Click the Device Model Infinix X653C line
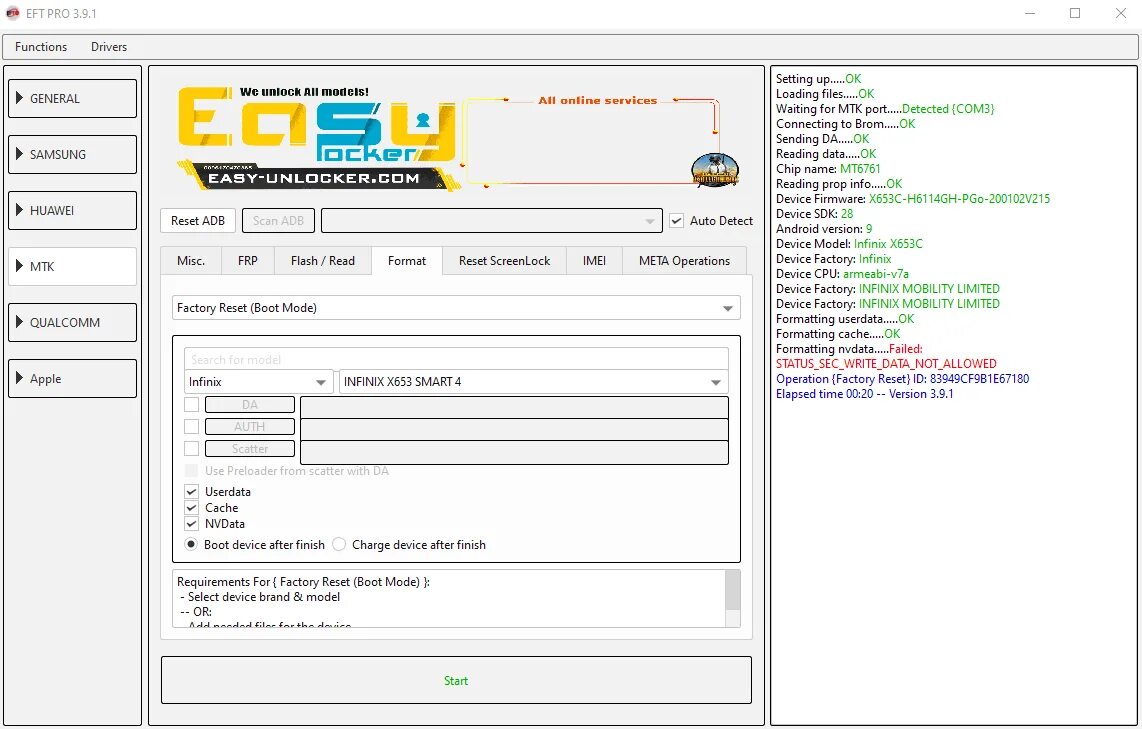 point(849,244)
